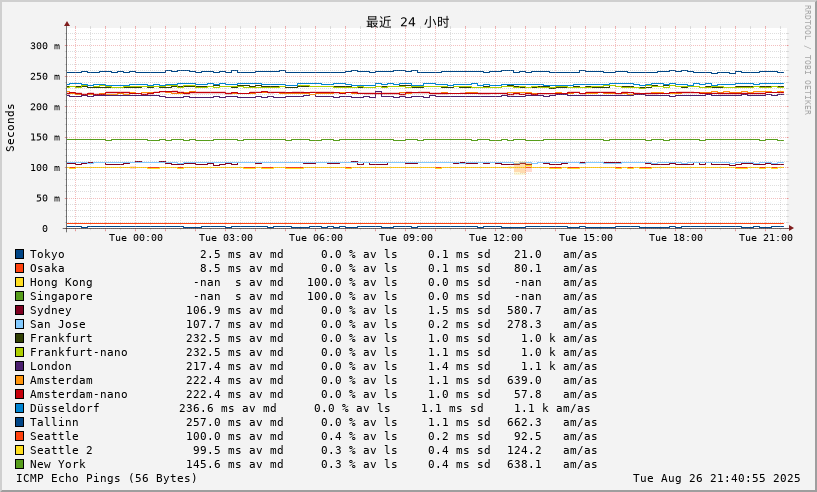Screen dimensions: 817x492
Task: Click the London purple legend swatch
Action: tap(19, 367)
